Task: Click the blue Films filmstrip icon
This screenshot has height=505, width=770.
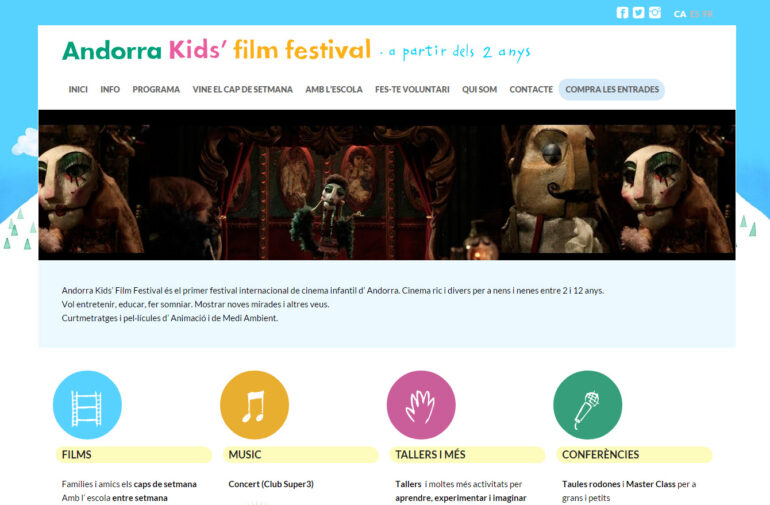Action: (87, 405)
